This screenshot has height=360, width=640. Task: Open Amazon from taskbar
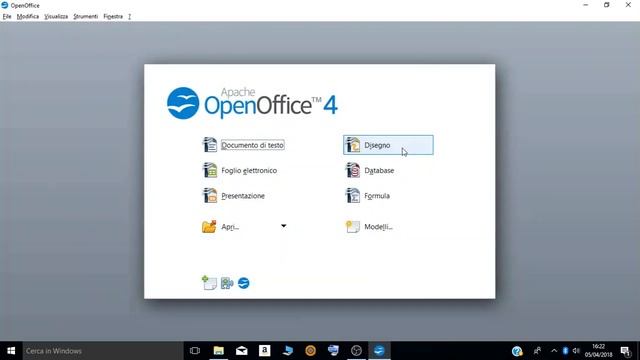click(x=264, y=351)
